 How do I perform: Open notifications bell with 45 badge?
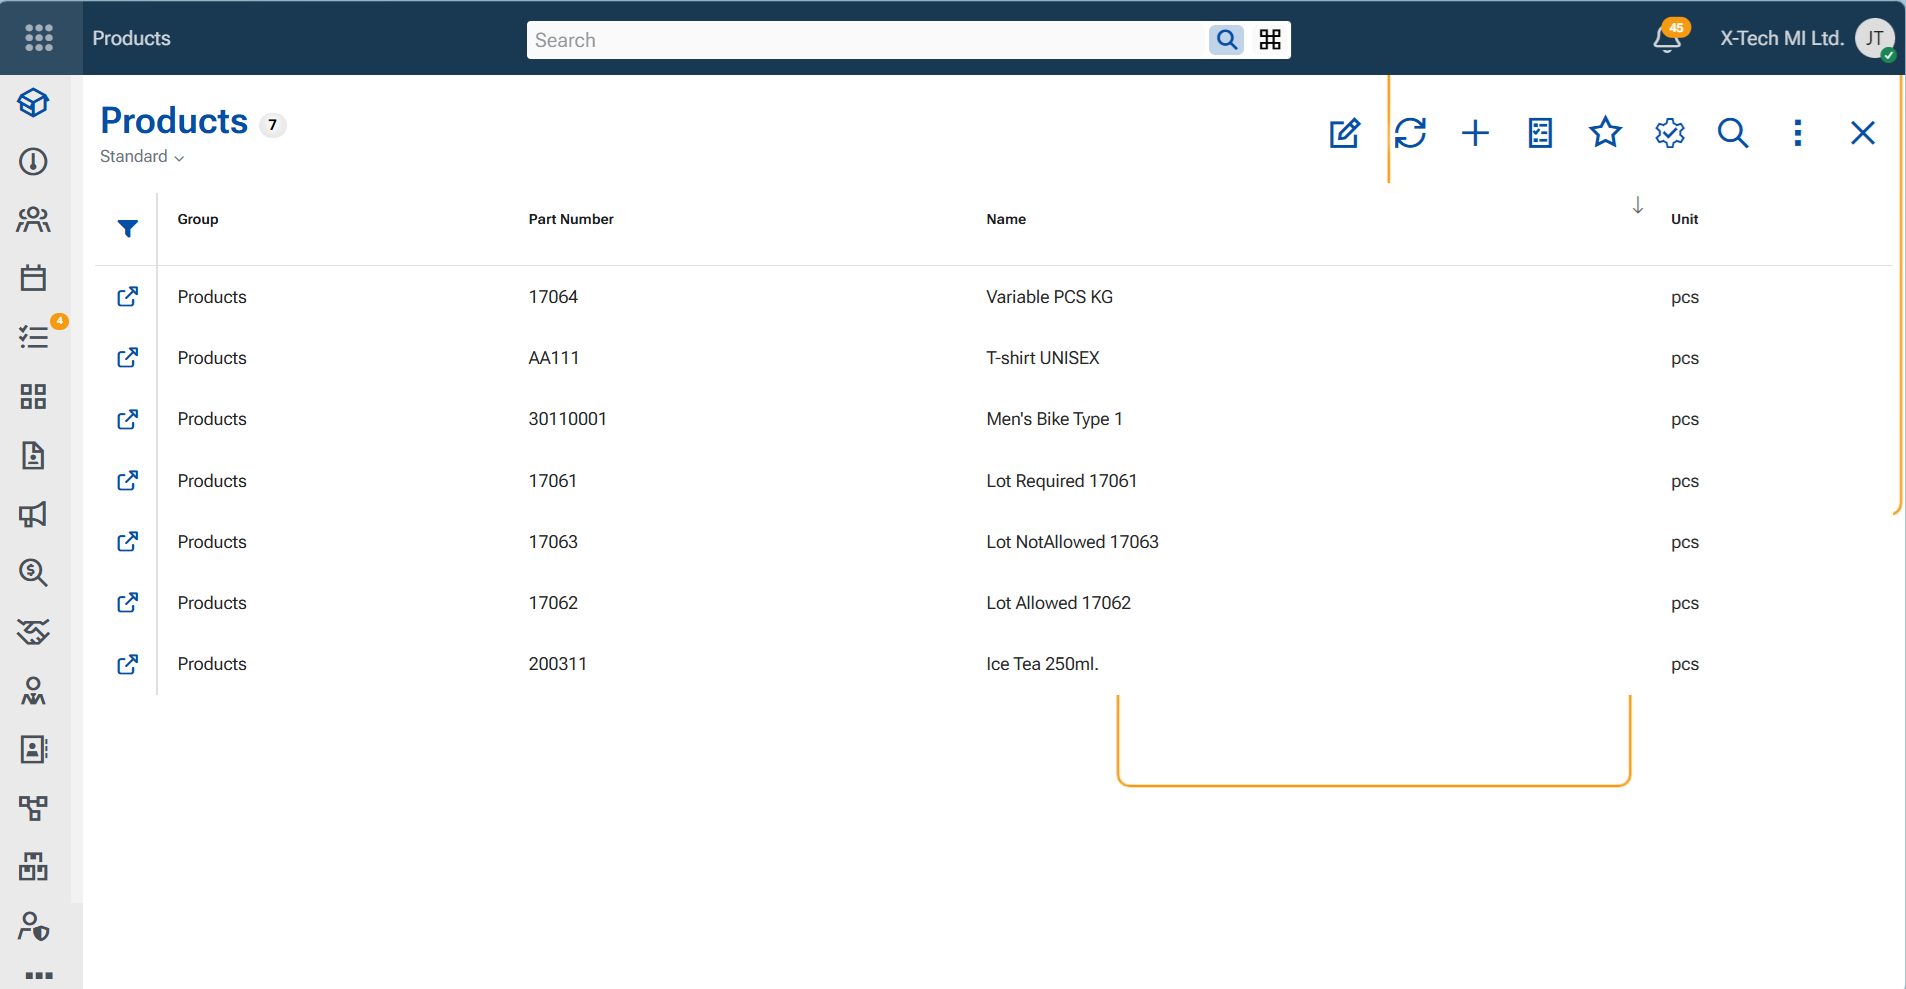pos(1668,38)
